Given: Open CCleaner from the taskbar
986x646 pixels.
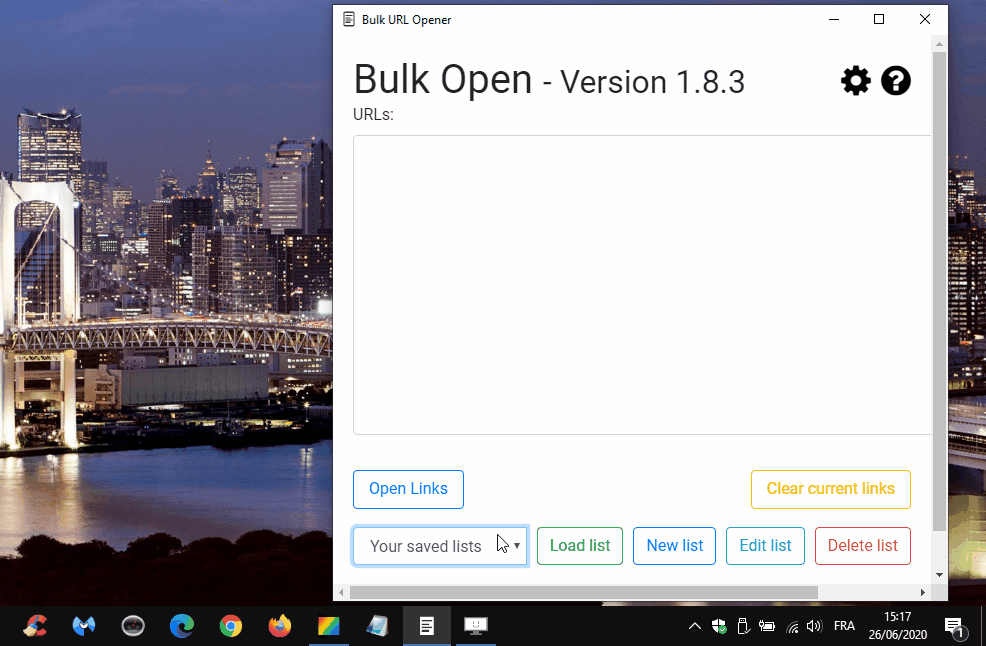Looking at the screenshot, I should pyautogui.click(x=35, y=626).
